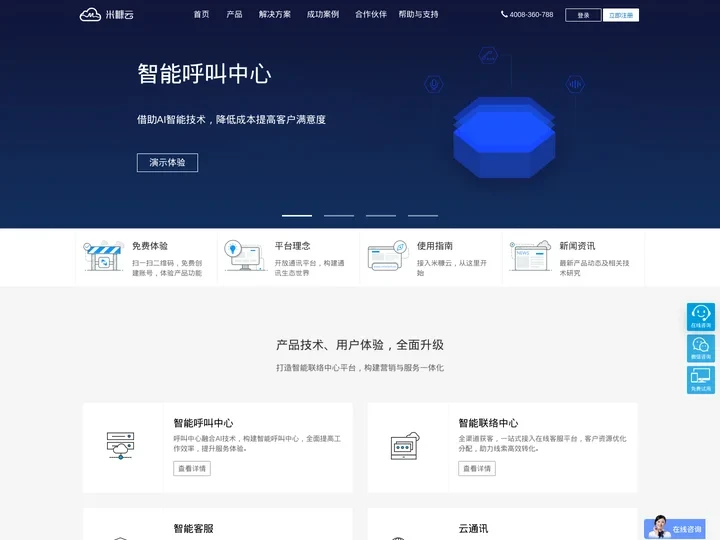Click the 立即注册 register button
This screenshot has height=540, width=720.
pos(621,15)
